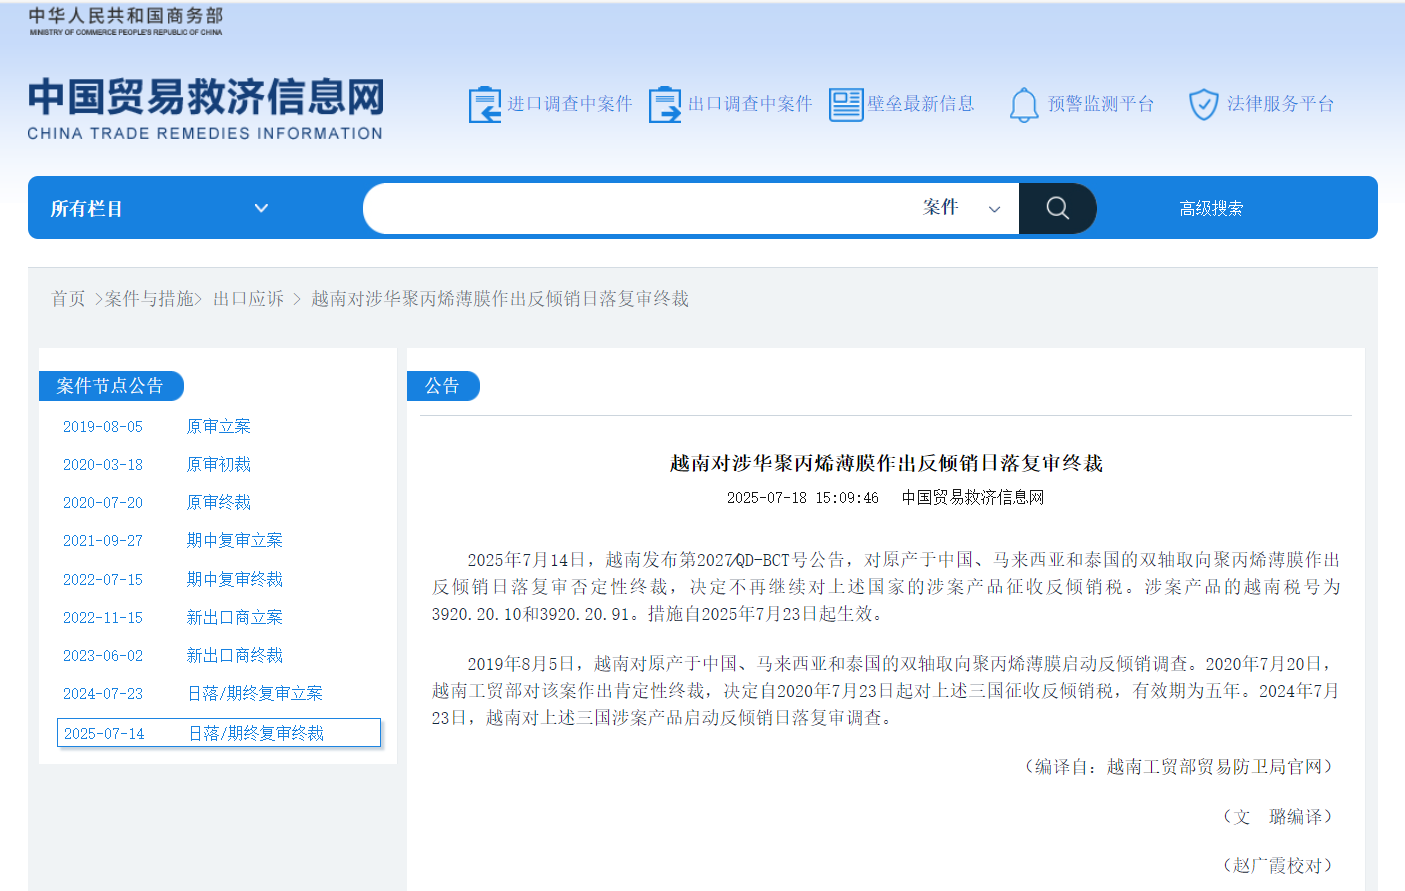Select the 案件节点公告 tab

(x=111, y=386)
